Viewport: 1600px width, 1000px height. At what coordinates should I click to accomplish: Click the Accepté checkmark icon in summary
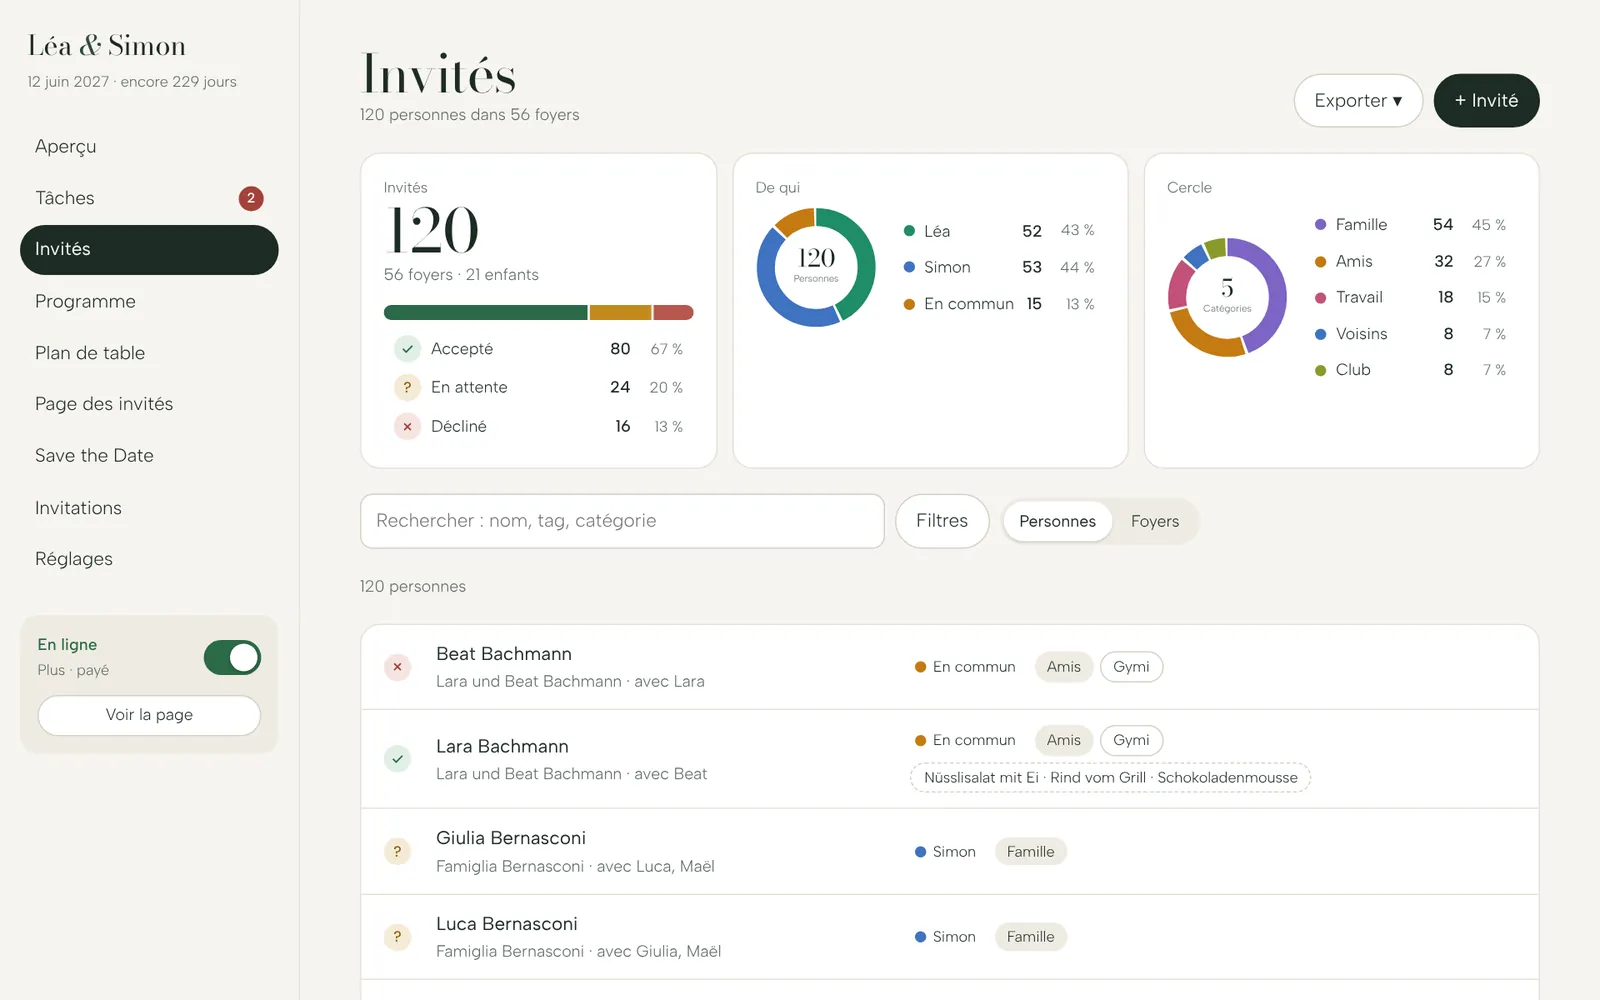(407, 349)
